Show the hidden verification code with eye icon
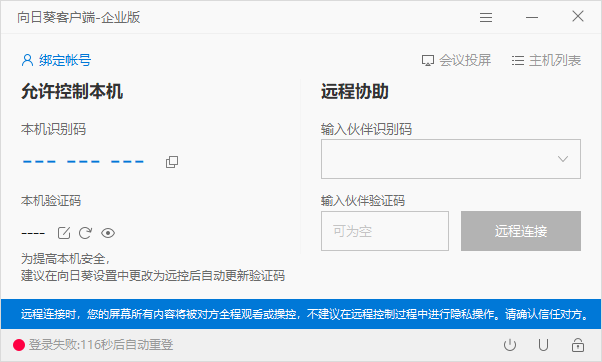The height and width of the screenshot is (362, 602). 108,233
